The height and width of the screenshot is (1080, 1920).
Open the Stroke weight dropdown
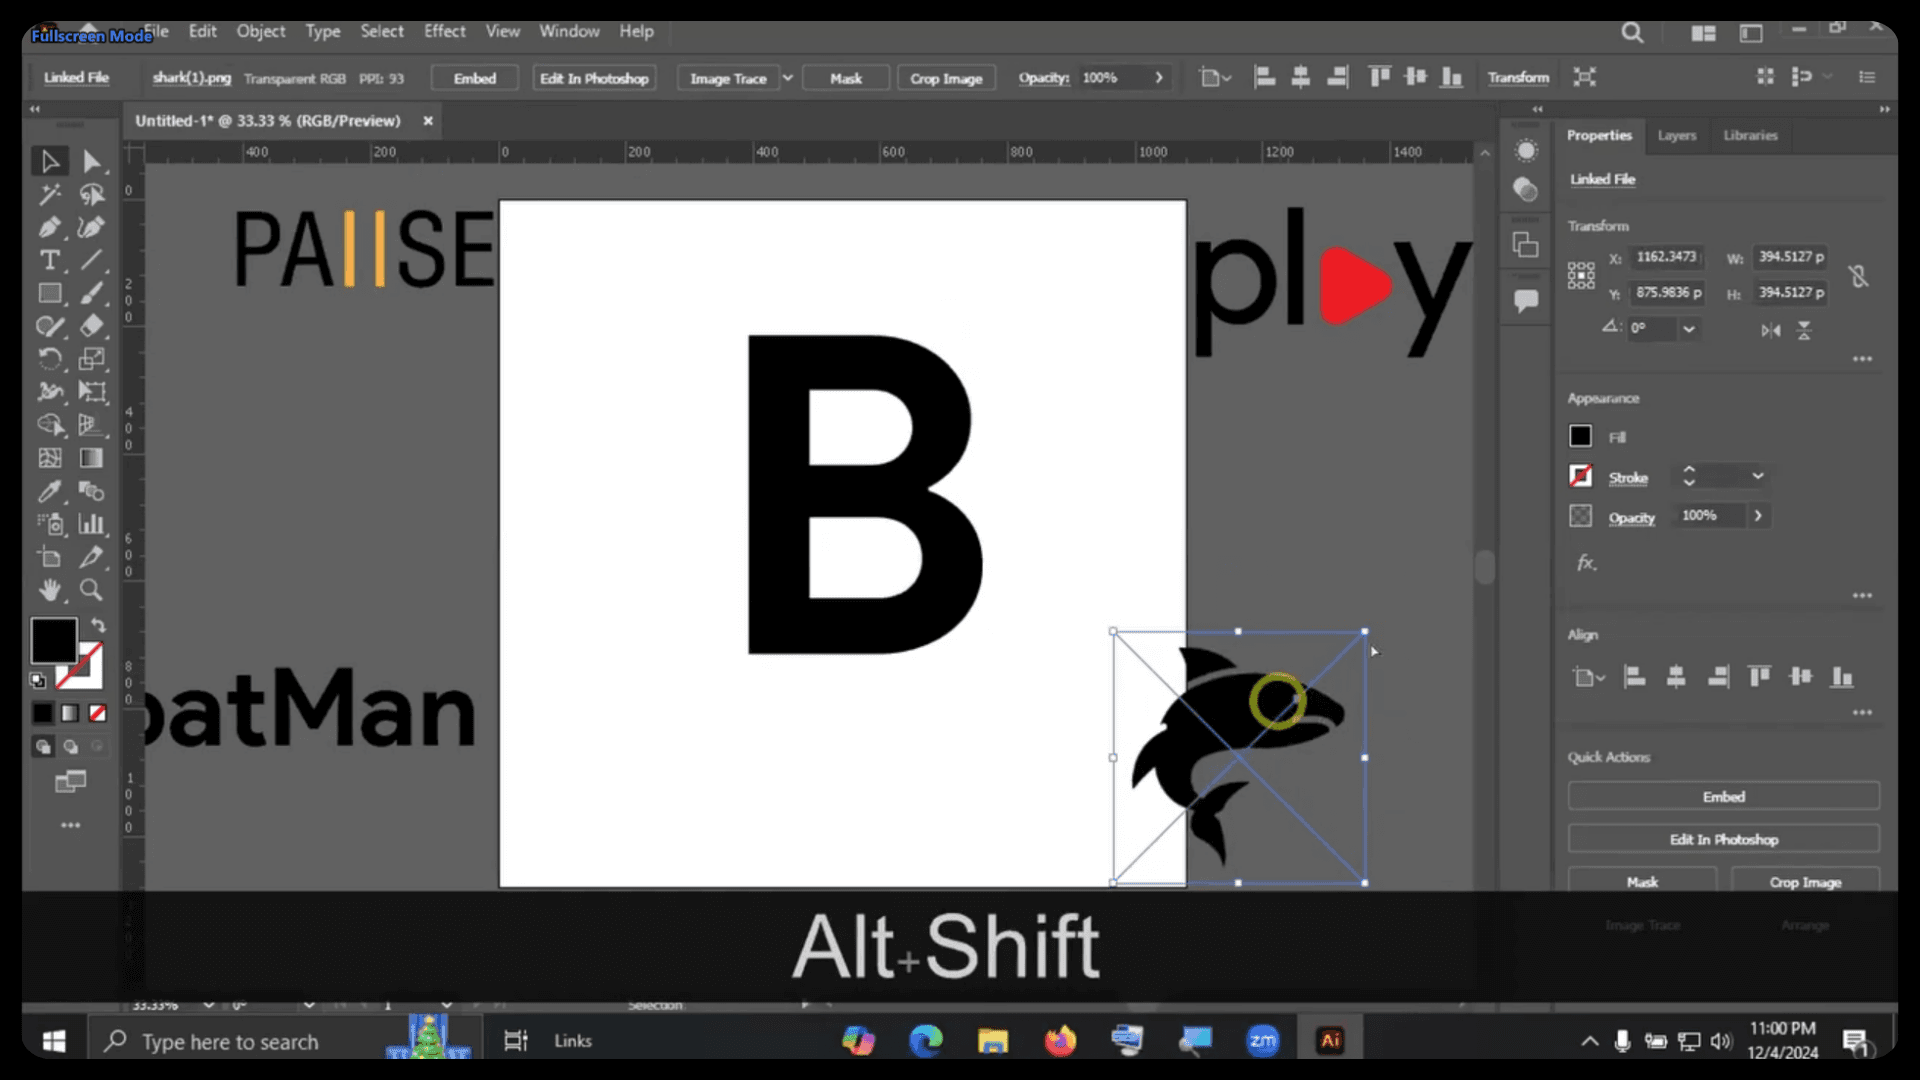click(1758, 476)
